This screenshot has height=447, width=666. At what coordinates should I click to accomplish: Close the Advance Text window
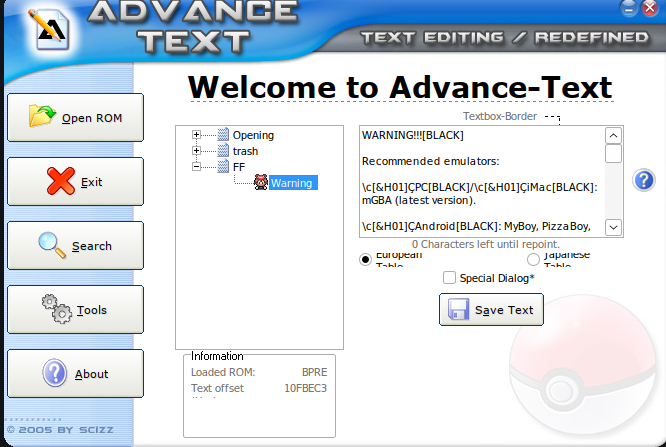pyautogui.click(x=650, y=8)
